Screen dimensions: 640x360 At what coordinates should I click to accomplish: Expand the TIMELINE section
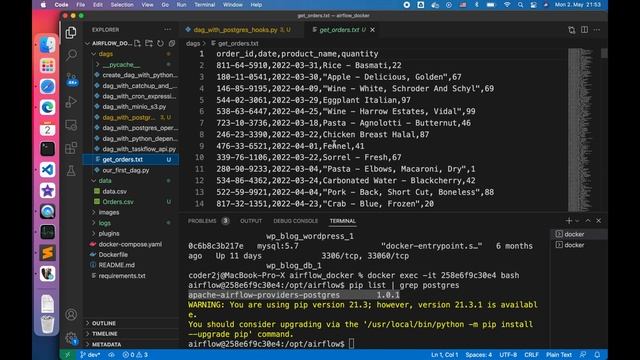[x=131, y=333]
